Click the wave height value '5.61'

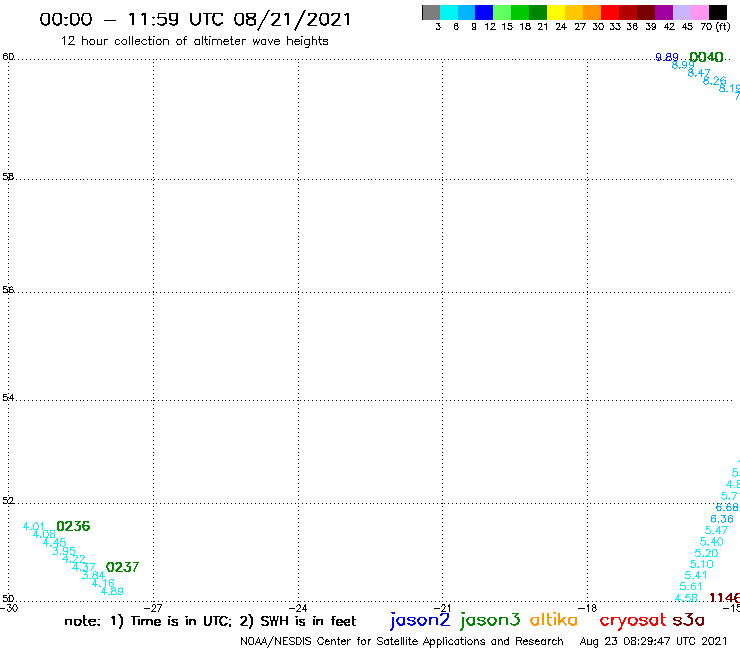(691, 587)
